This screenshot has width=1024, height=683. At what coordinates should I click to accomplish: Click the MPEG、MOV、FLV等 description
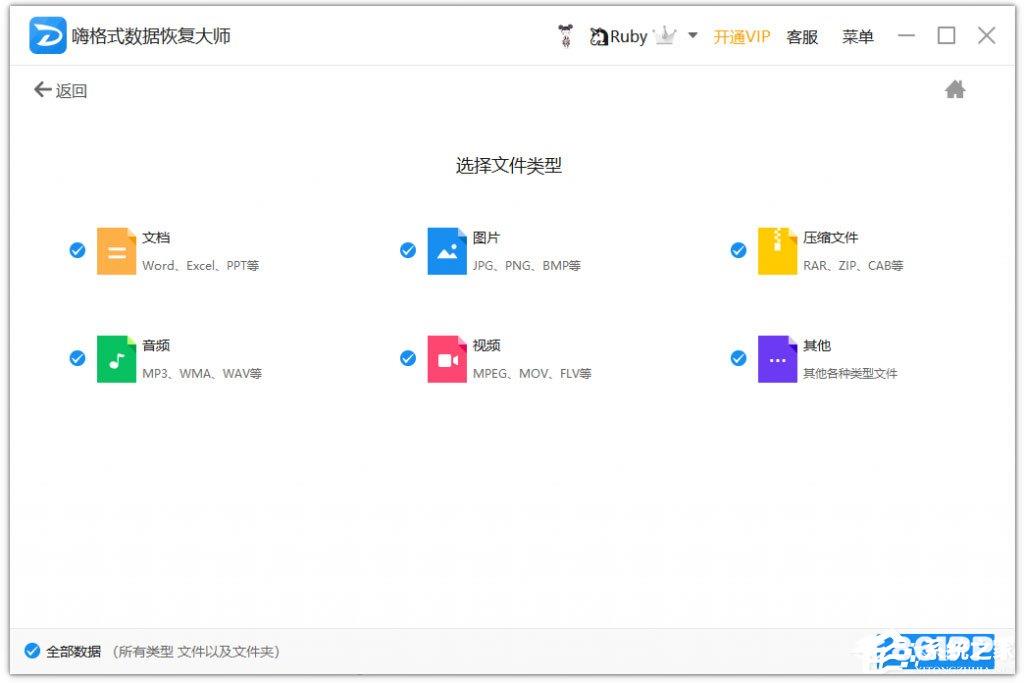tap(532, 373)
